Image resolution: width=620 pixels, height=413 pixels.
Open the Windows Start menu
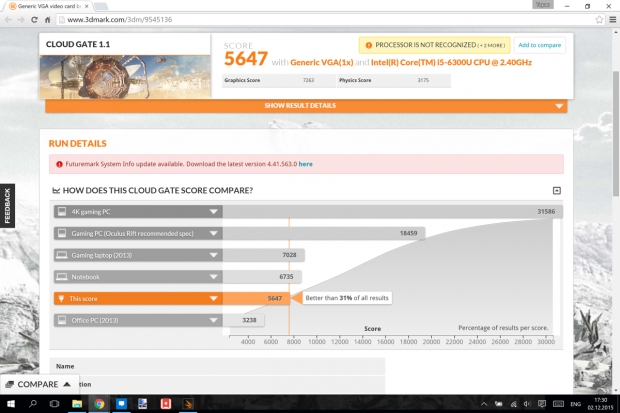pyautogui.click(x=11, y=404)
